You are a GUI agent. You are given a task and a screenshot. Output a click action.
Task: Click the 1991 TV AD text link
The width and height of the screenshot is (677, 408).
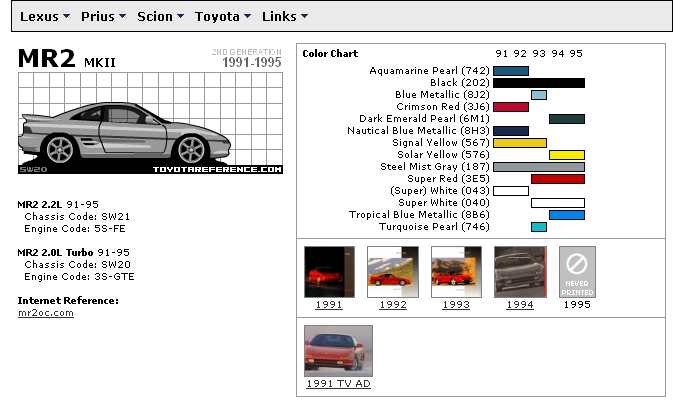tap(338, 383)
